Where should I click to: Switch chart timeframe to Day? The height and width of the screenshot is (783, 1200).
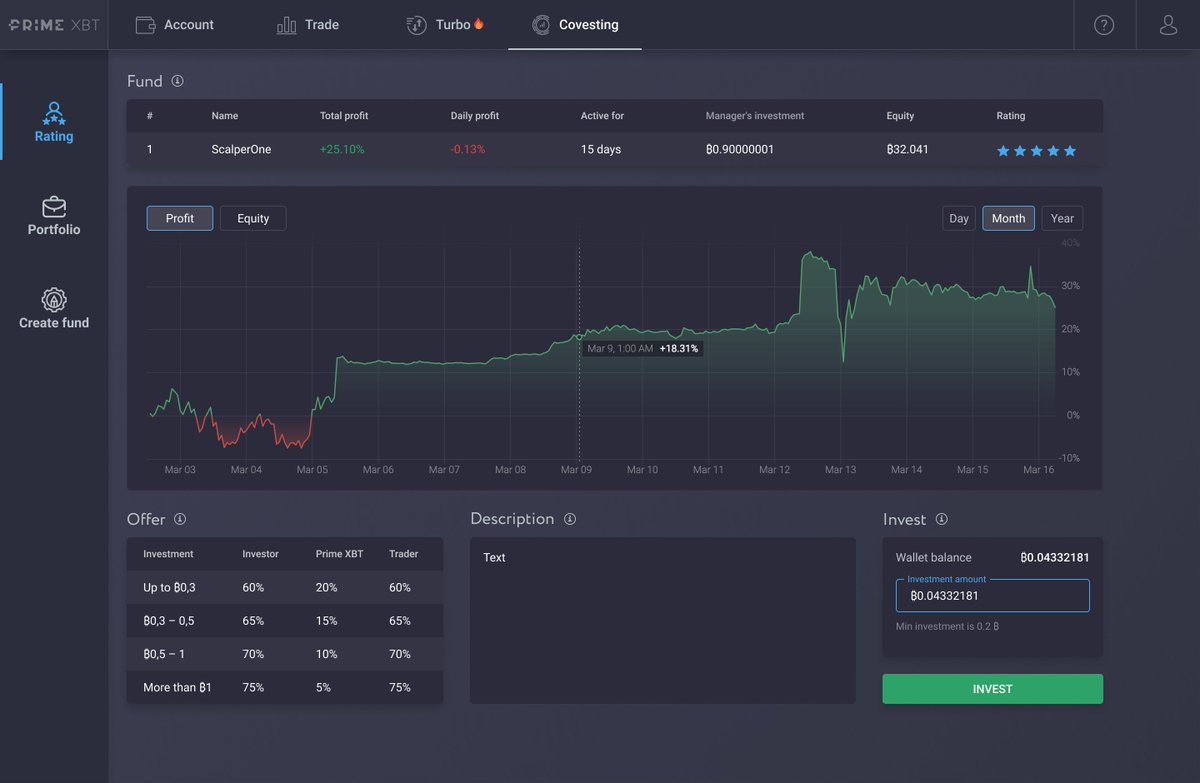[x=958, y=217]
